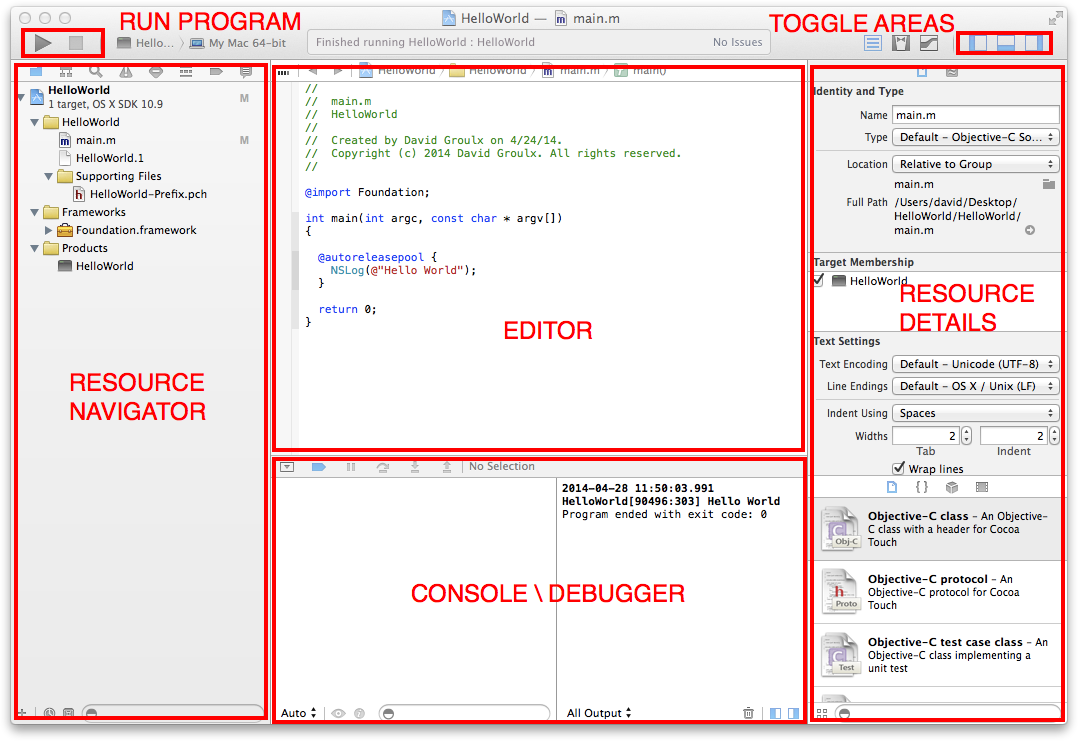Toggle breakpoints in the debug bar
Viewport: 1078px width, 741px height.
[x=319, y=467]
